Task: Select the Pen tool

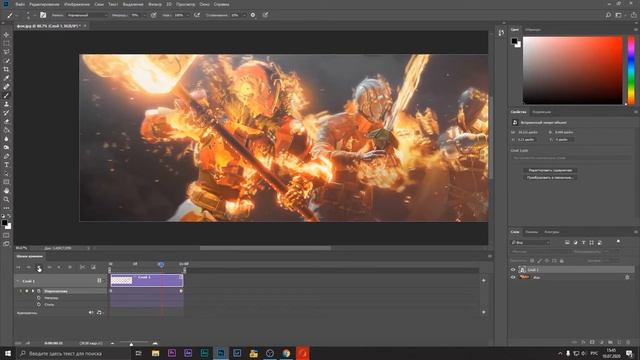Action: [x=6, y=156]
